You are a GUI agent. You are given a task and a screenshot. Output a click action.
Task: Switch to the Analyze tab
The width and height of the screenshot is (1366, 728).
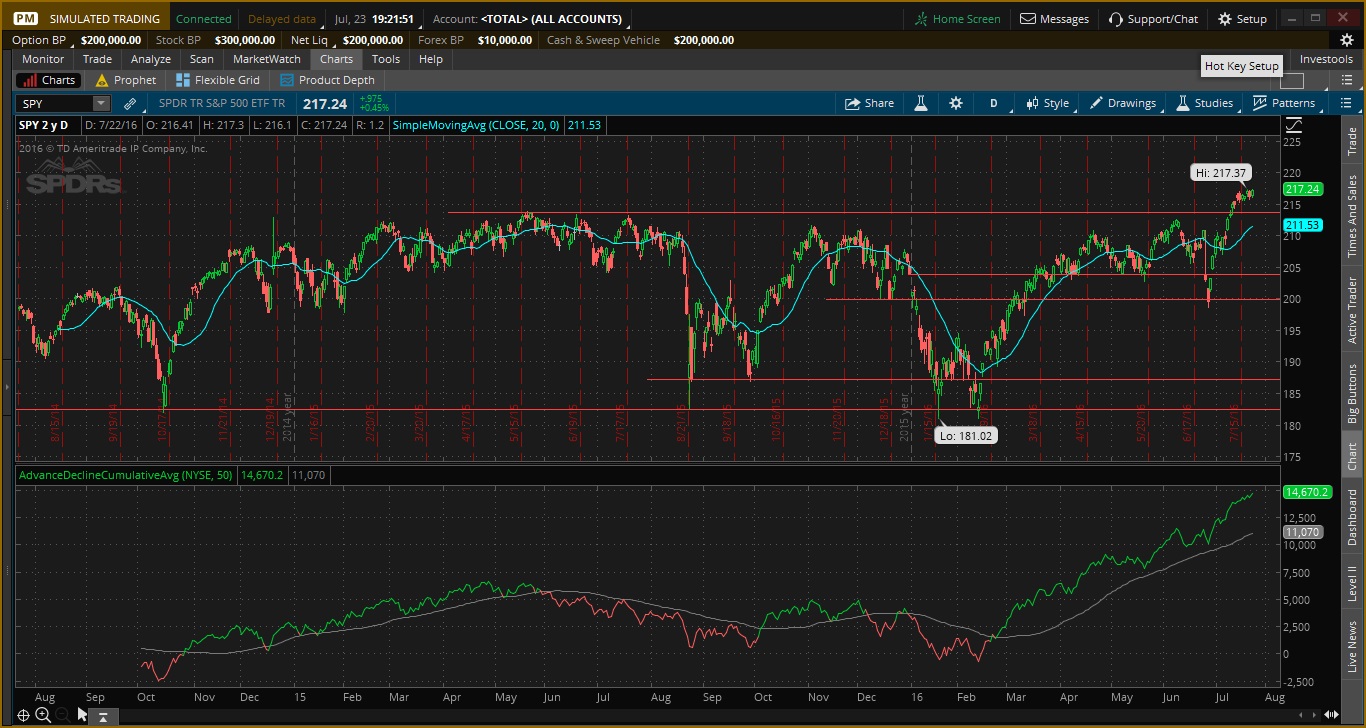[151, 59]
